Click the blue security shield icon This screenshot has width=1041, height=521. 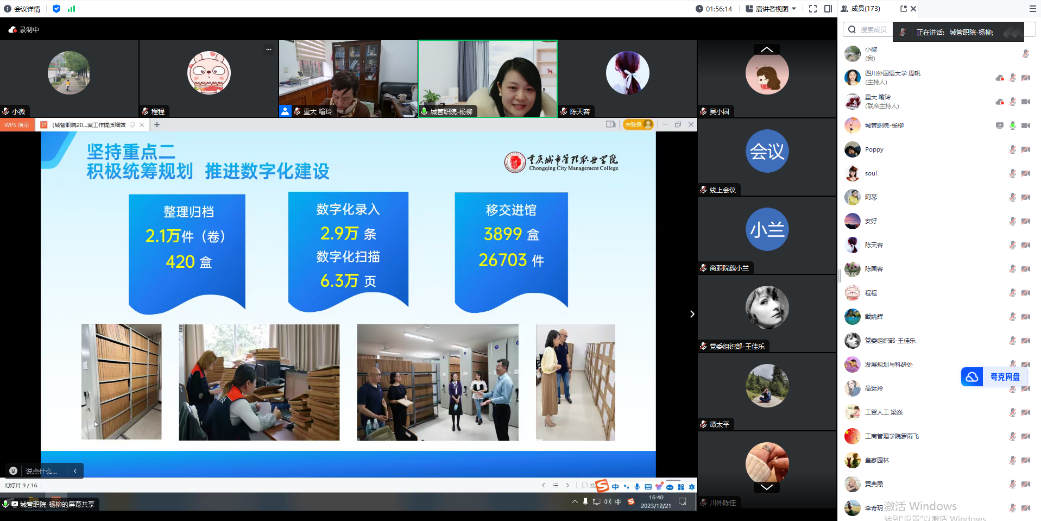(x=56, y=9)
